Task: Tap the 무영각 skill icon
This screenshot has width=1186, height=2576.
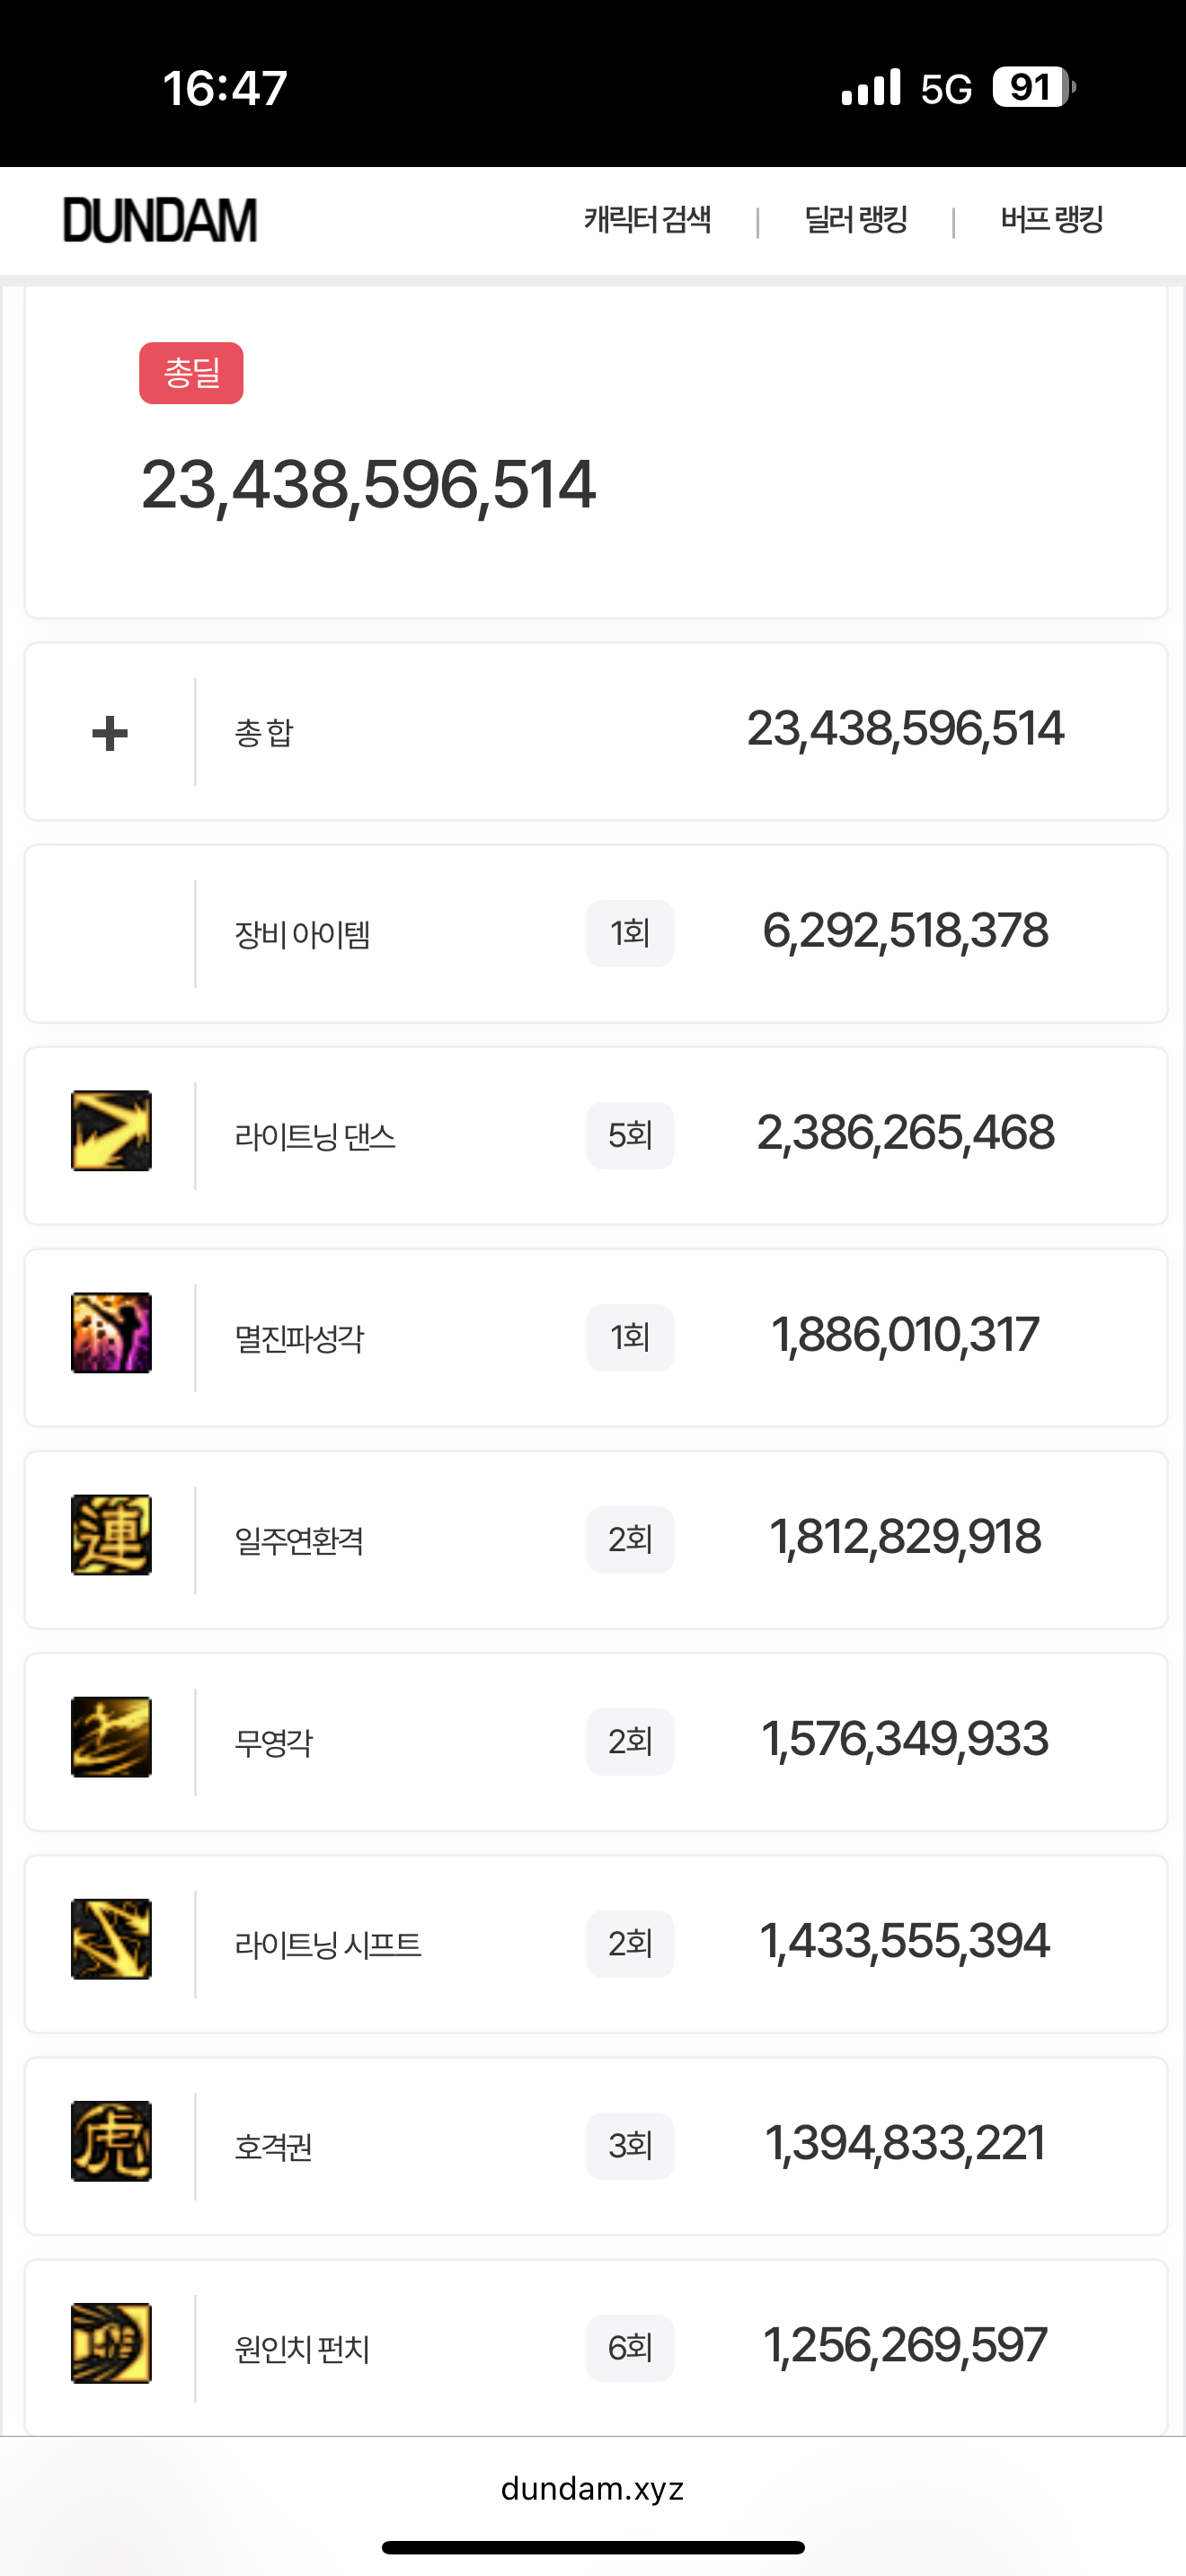Action: [x=111, y=1737]
